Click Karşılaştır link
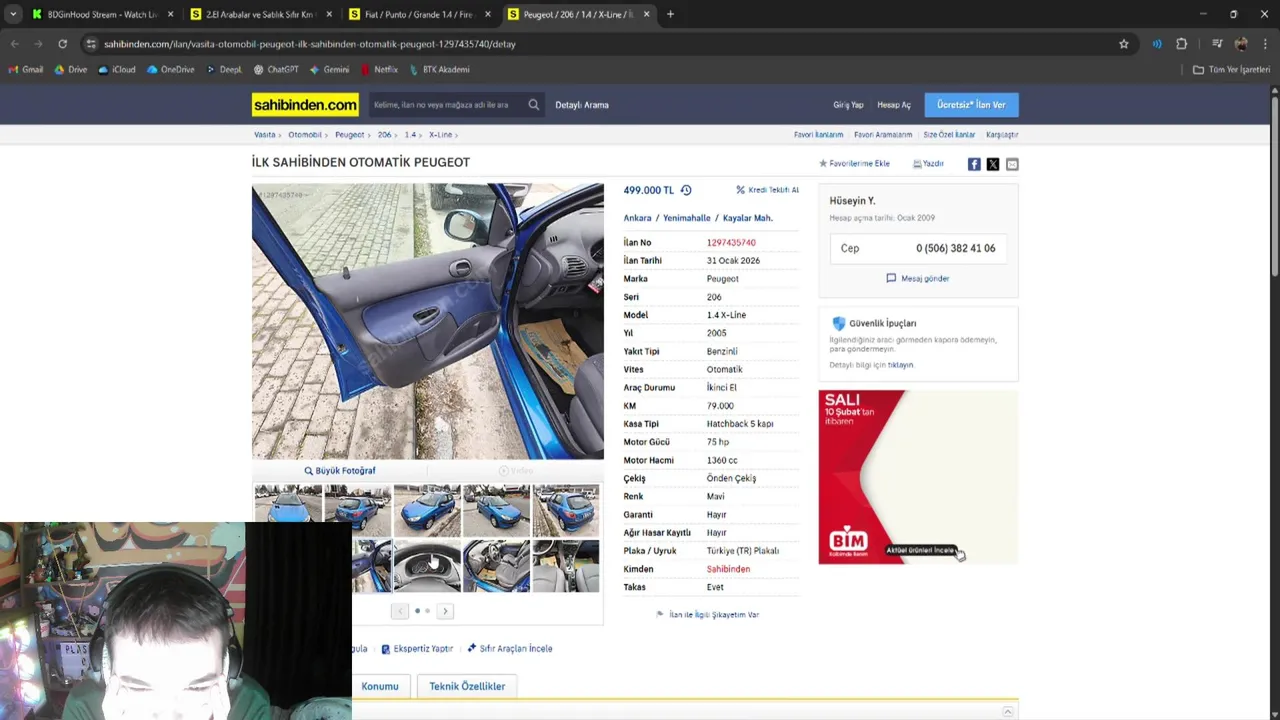Screen dimensions: 1280x720 [x=1002, y=135]
